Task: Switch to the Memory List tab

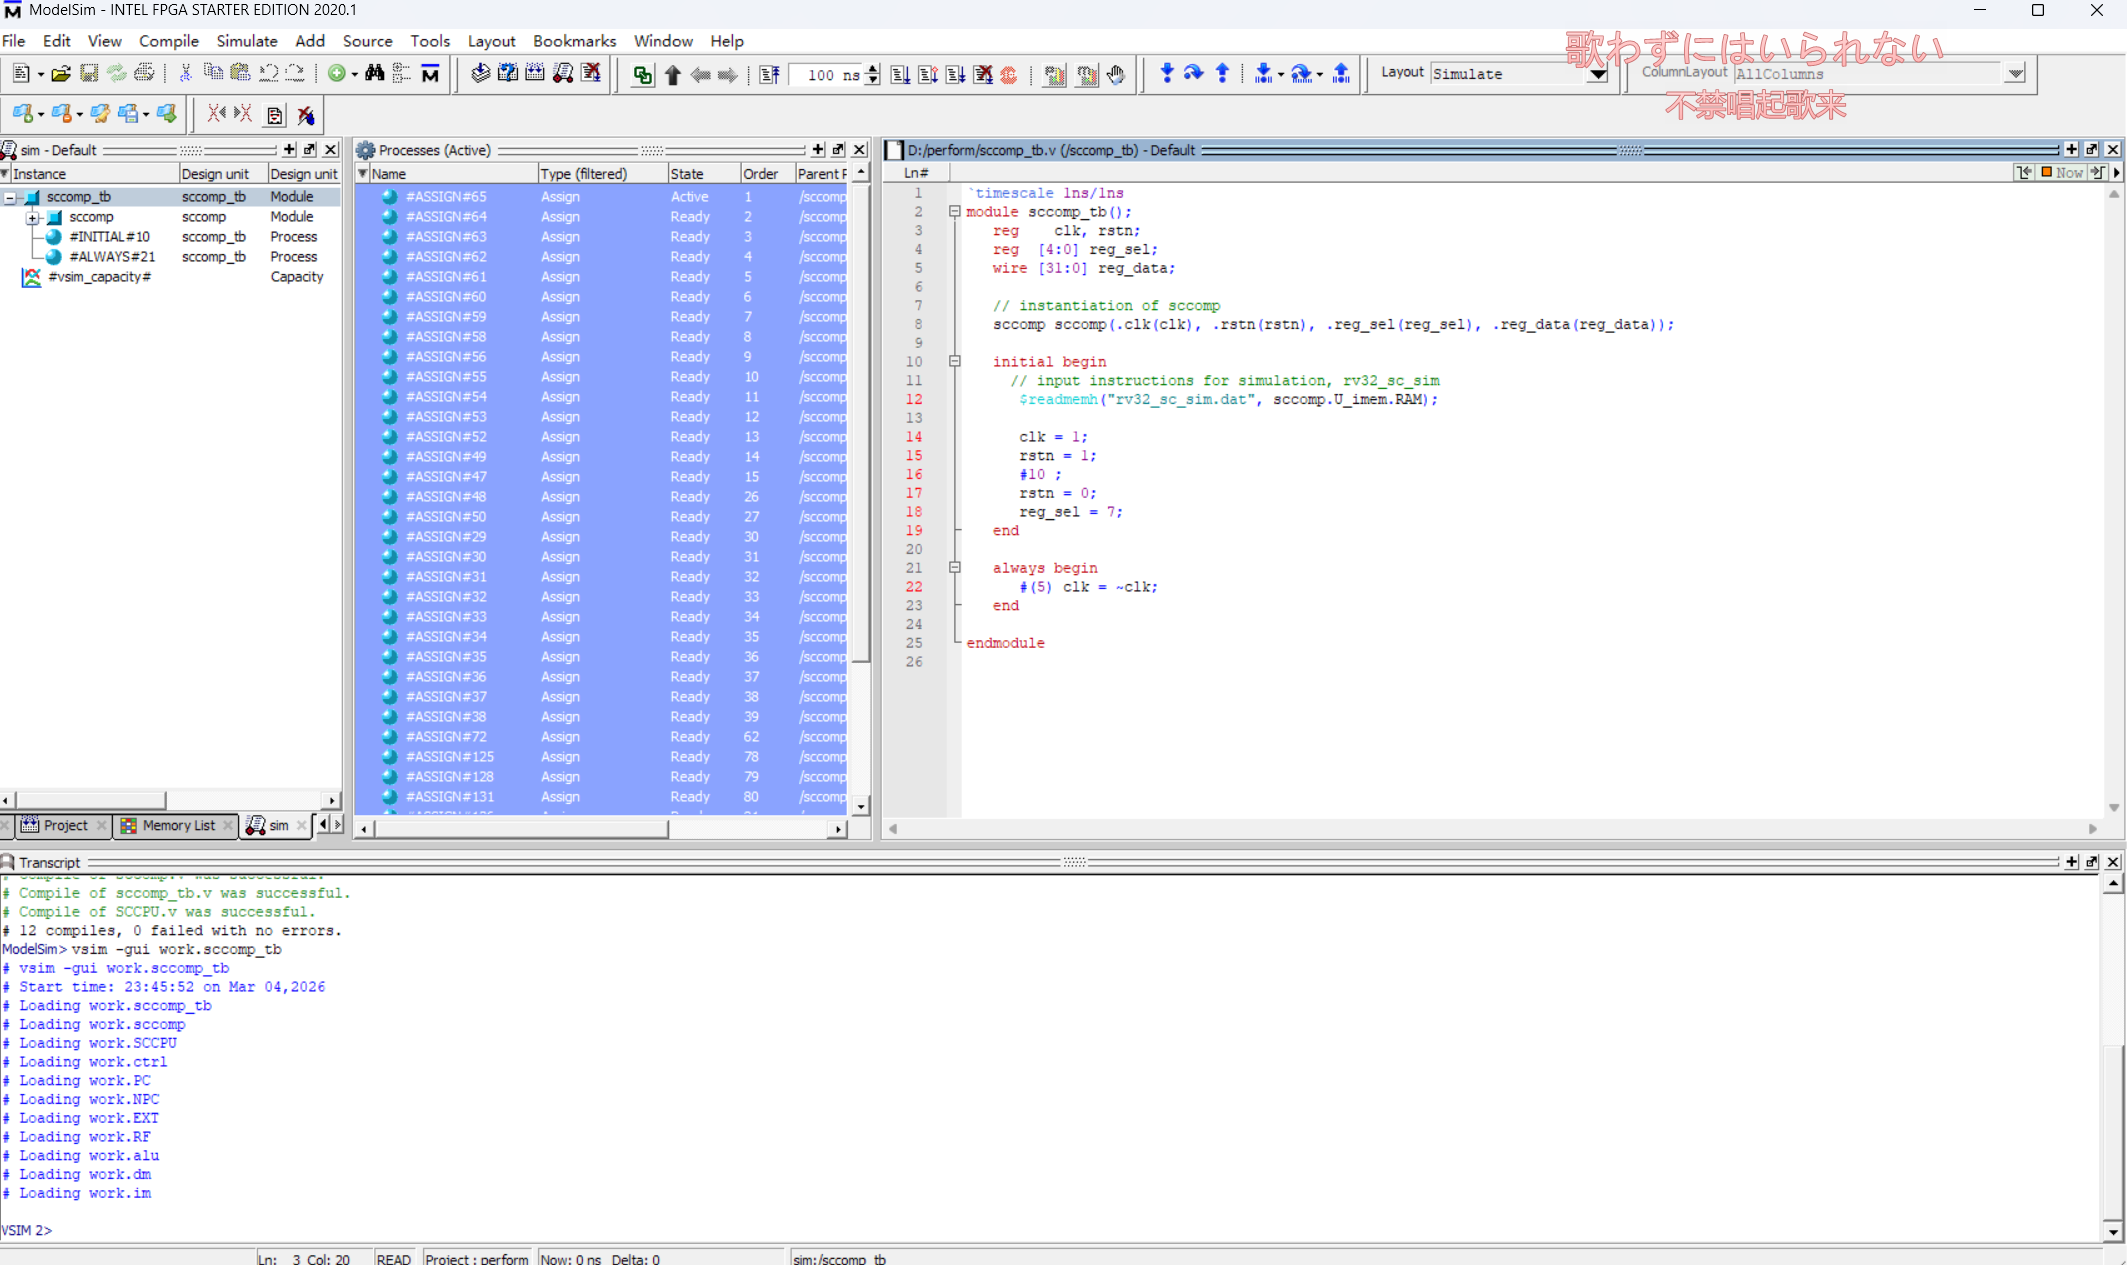Action: coord(177,825)
